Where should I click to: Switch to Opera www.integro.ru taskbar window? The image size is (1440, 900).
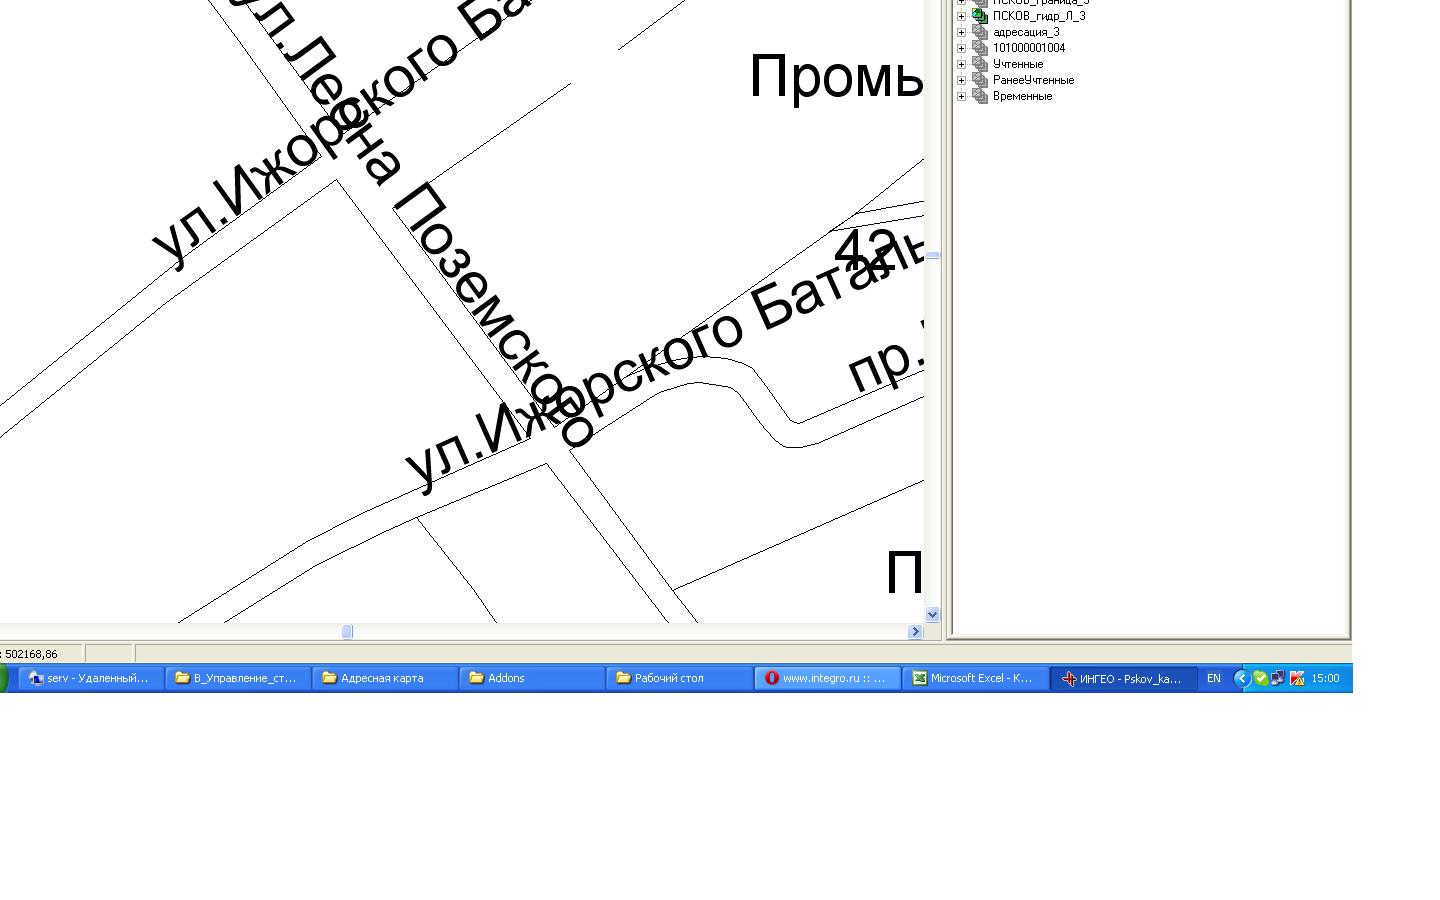click(x=827, y=678)
